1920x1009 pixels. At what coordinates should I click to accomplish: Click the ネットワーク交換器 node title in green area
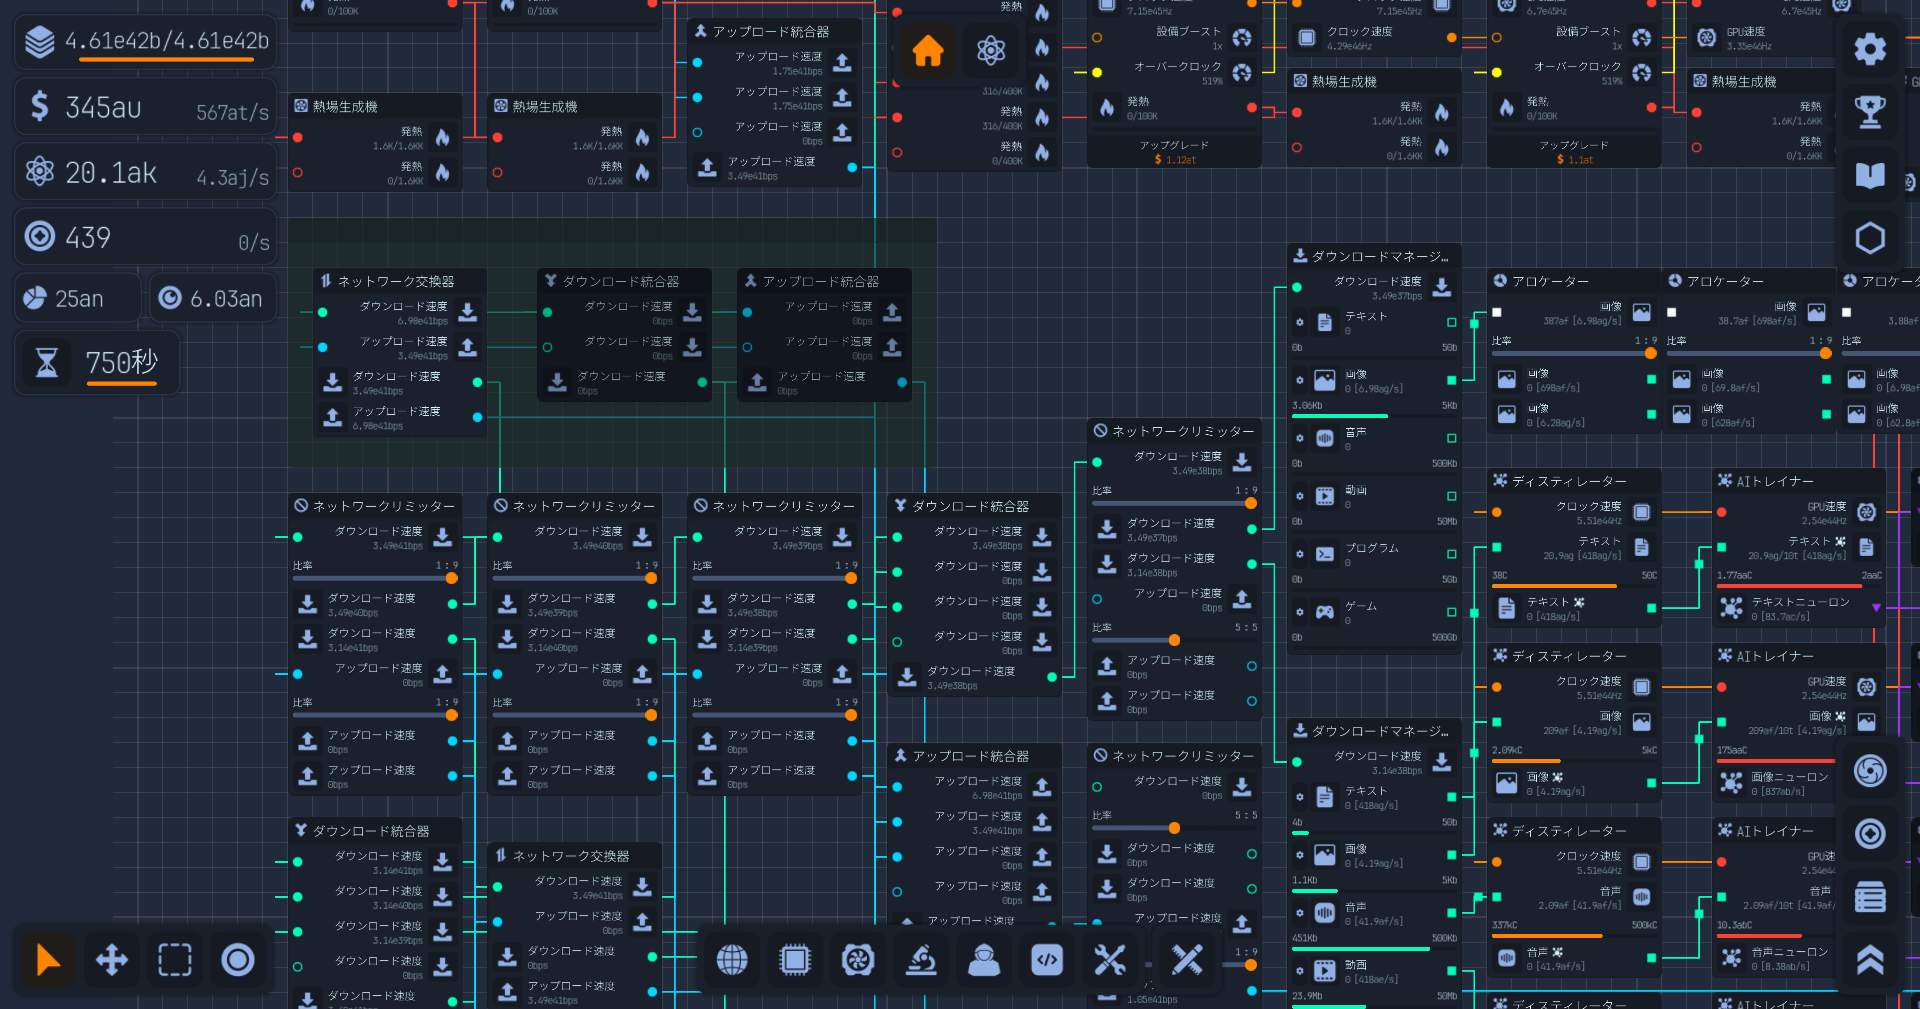(395, 281)
